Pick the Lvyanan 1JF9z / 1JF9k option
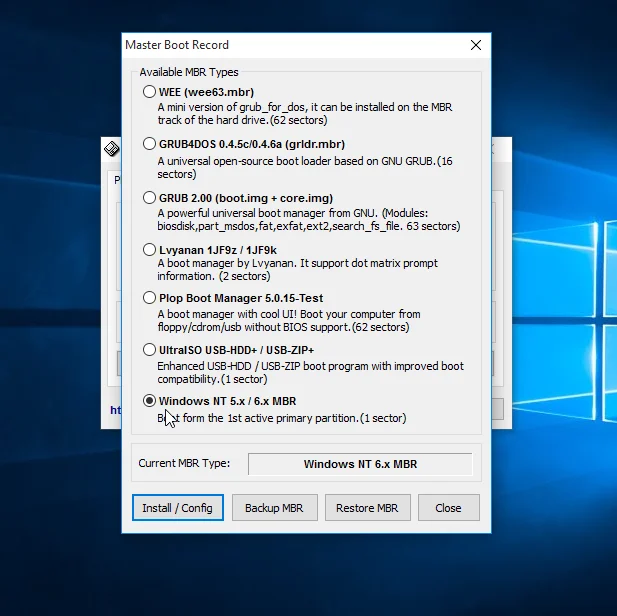 pyautogui.click(x=149, y=250)
